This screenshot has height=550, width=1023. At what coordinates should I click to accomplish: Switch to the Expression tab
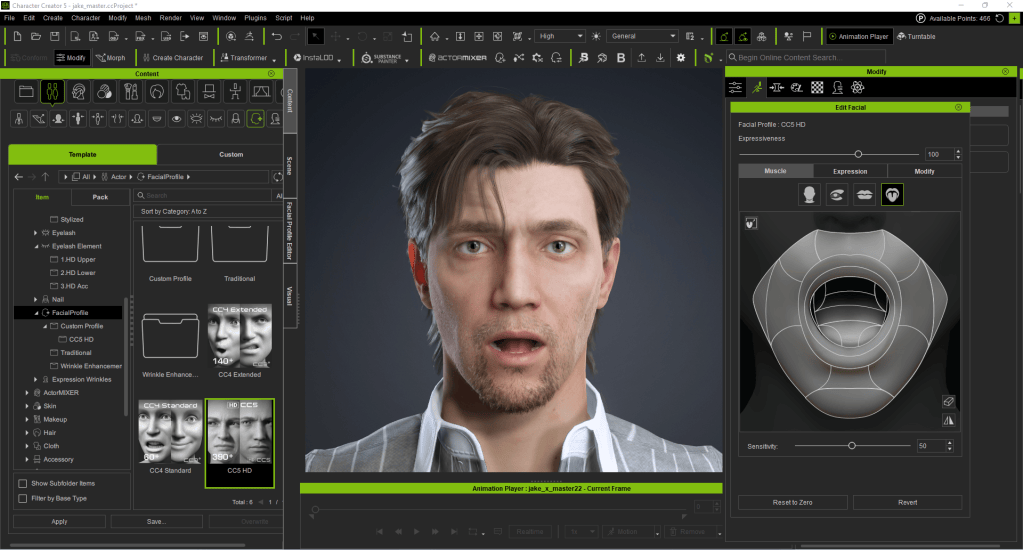[x=850, y=171]
